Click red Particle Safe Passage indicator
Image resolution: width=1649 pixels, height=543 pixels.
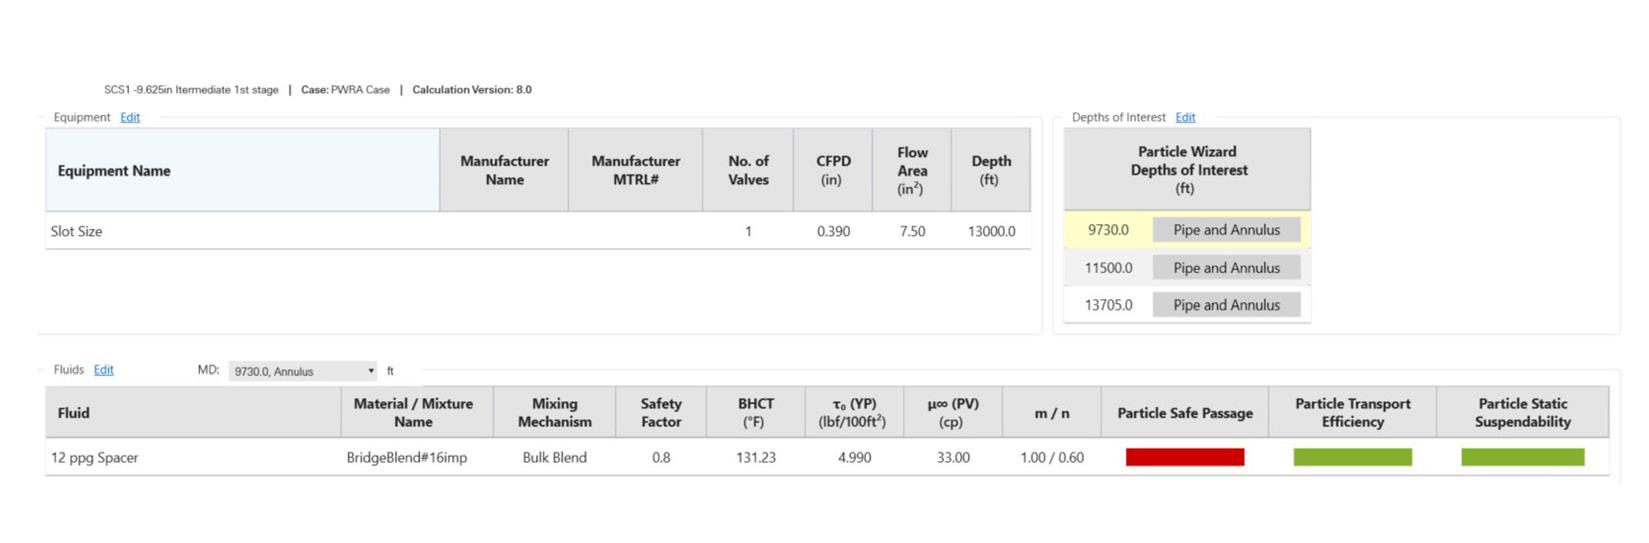click(1184, 457)
